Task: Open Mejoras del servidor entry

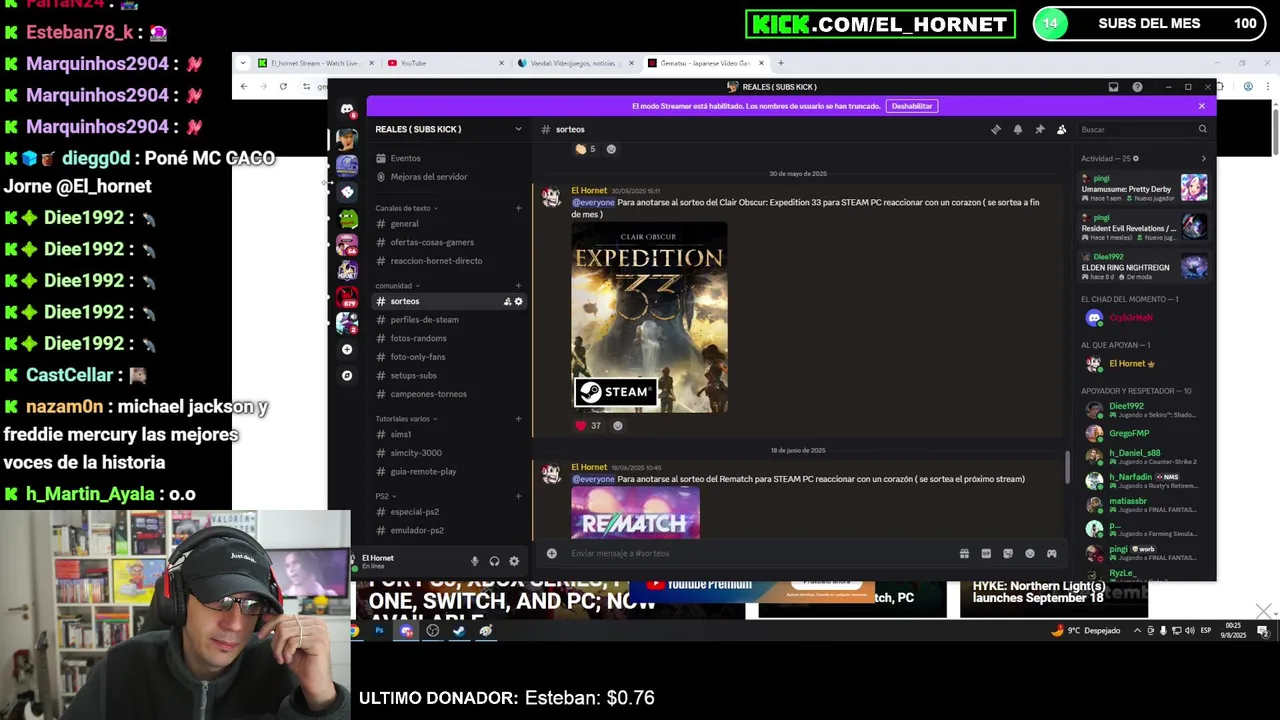Action: pos(448,177)
